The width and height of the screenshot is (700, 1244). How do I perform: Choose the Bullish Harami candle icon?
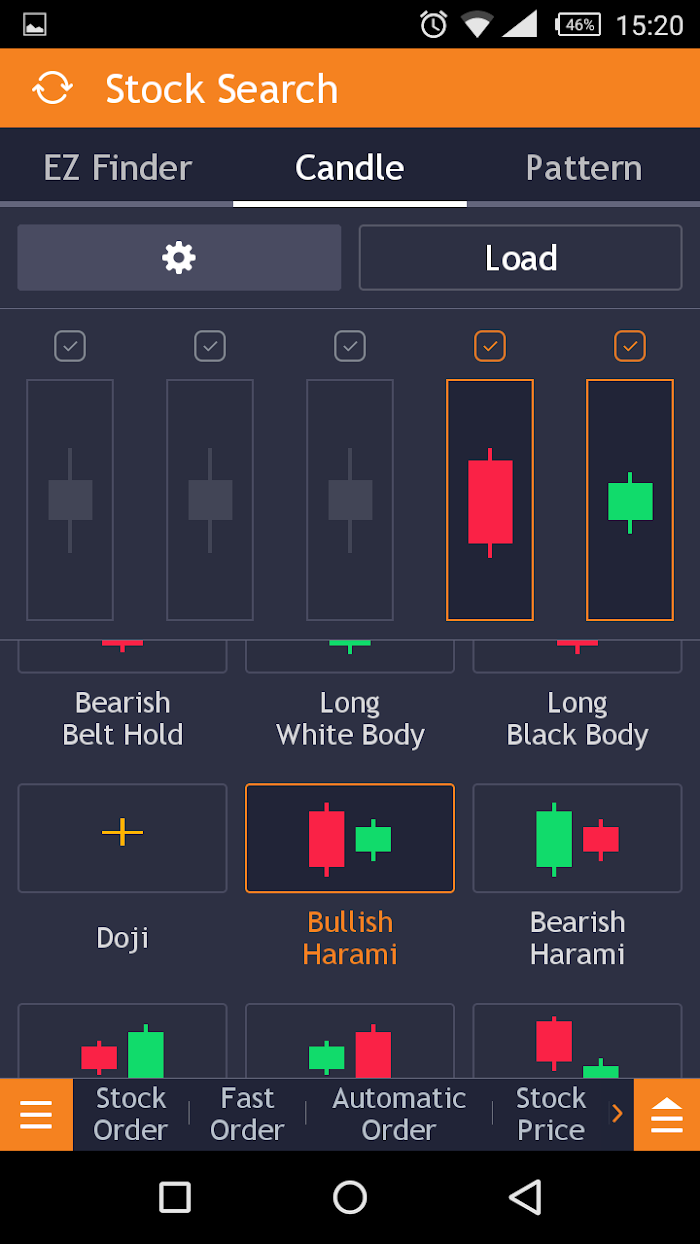point(350,838)
